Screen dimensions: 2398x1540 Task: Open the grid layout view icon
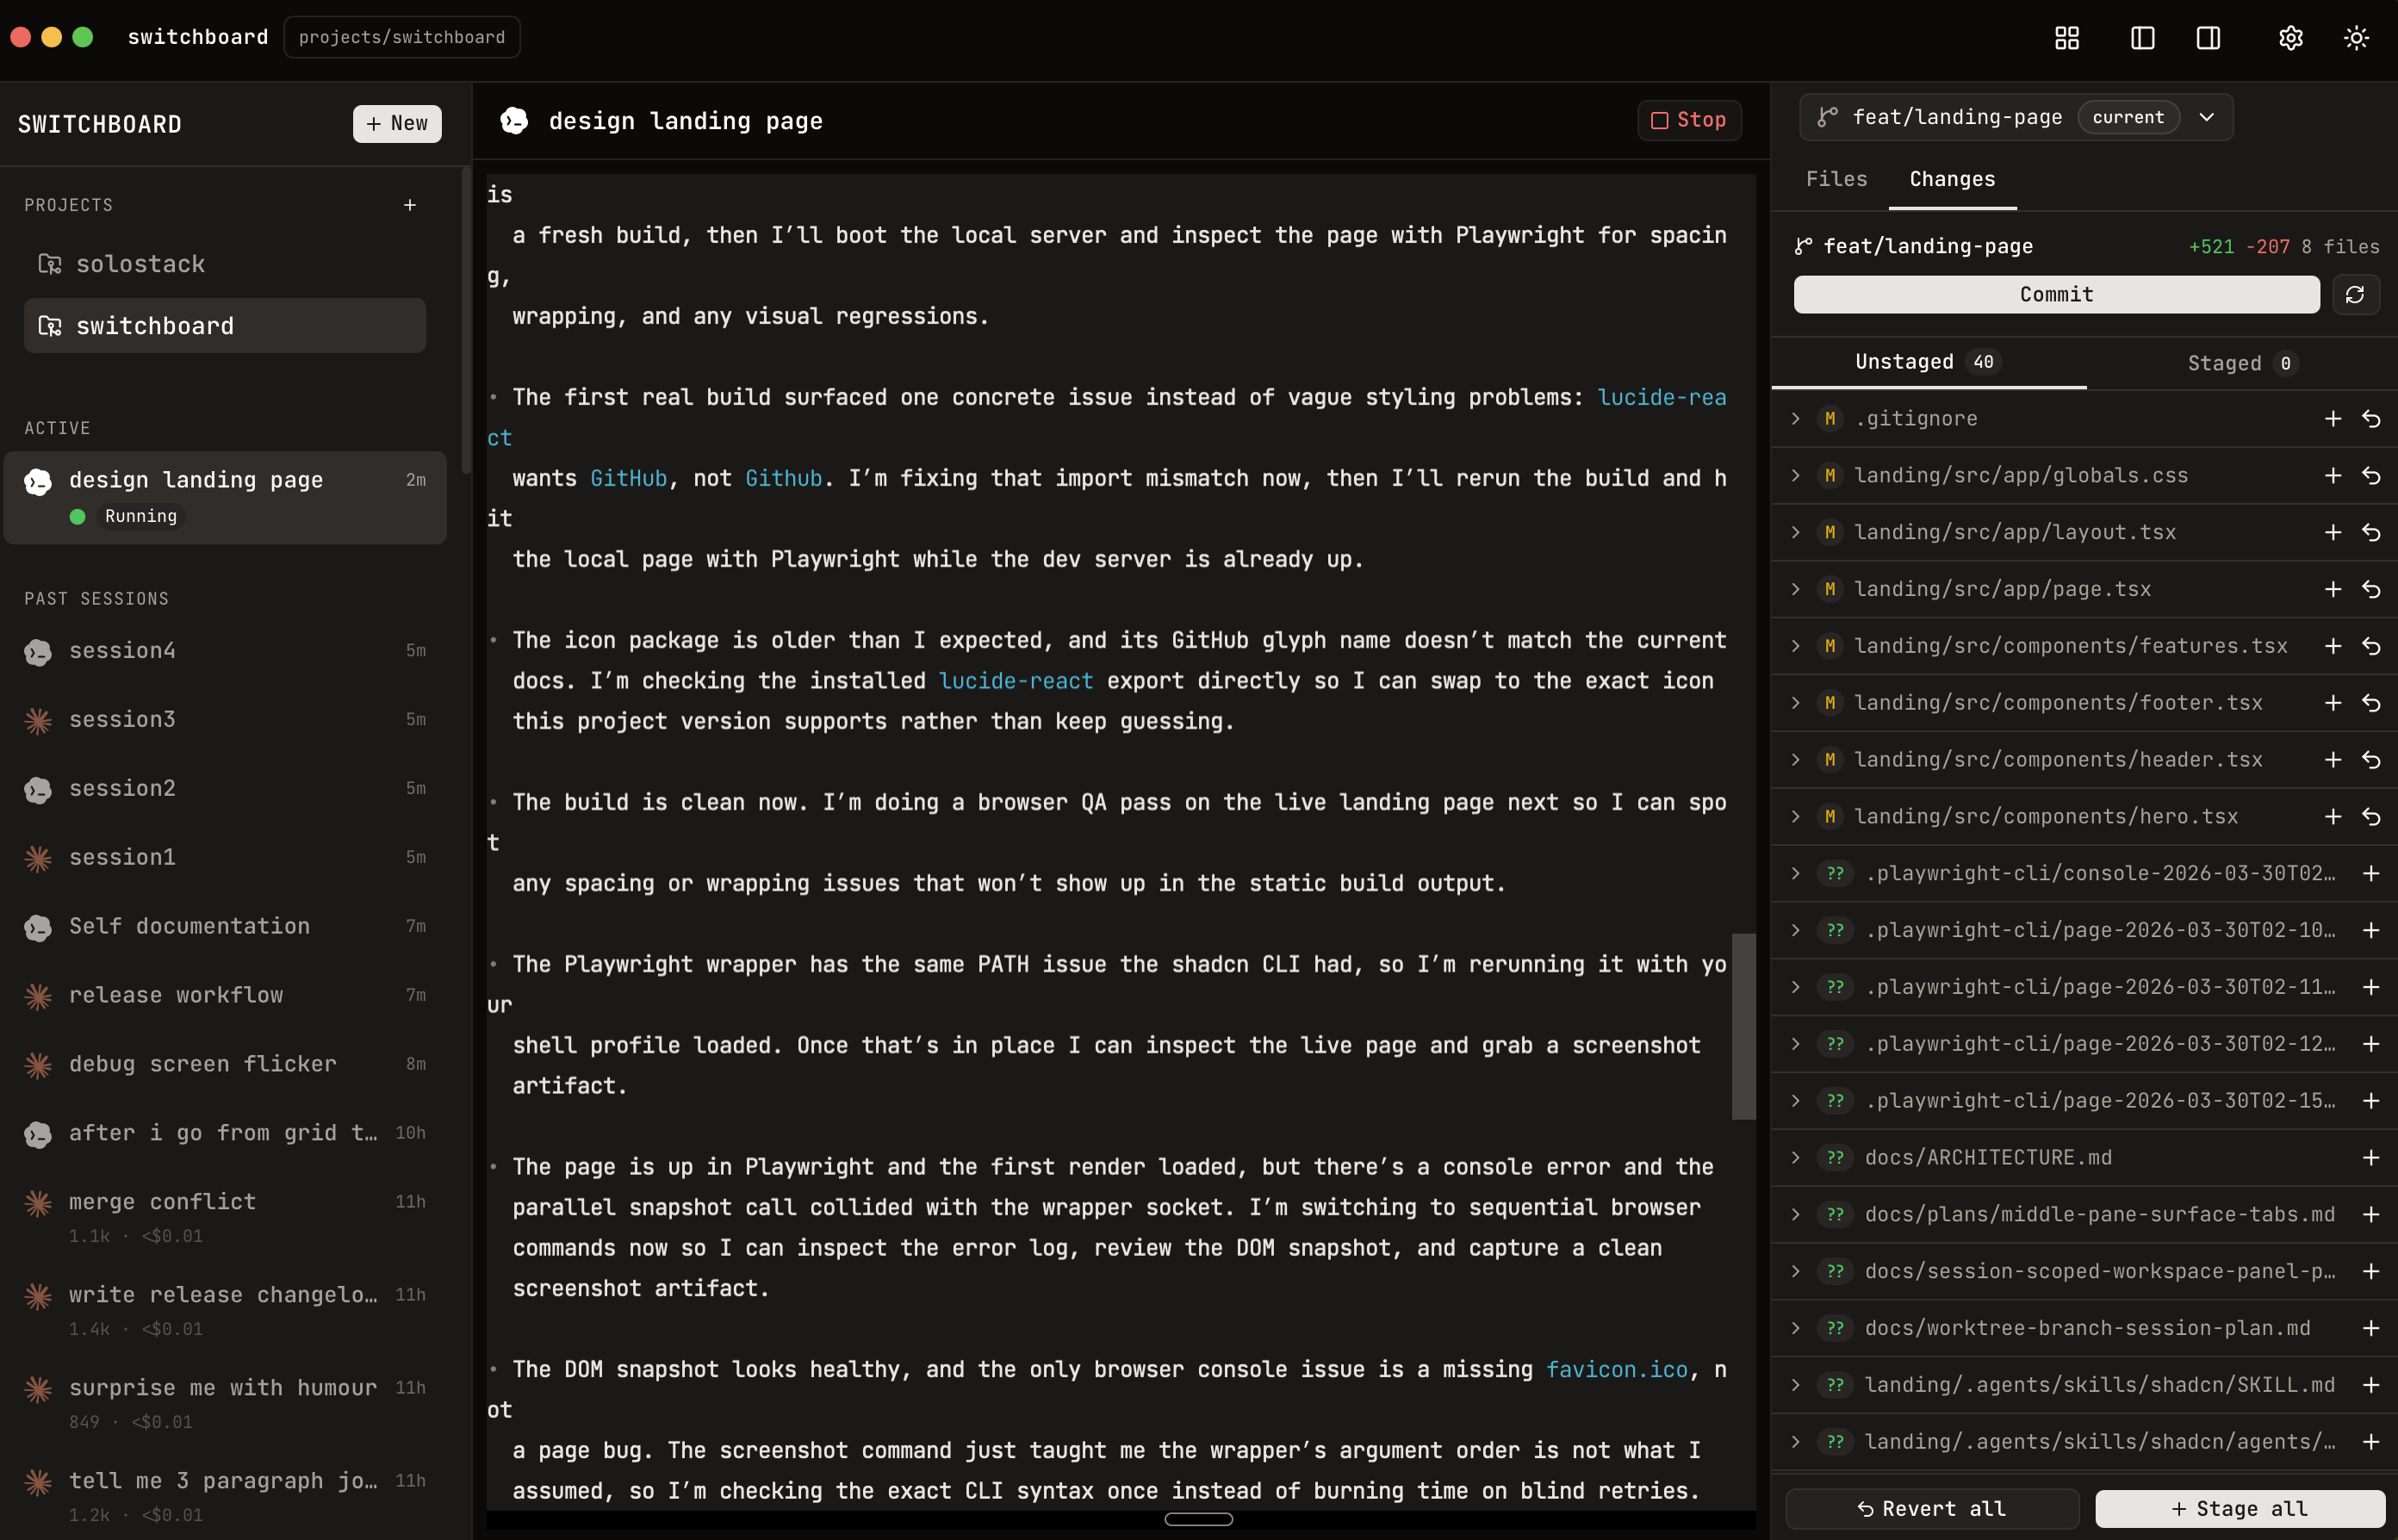(2066, 38)
